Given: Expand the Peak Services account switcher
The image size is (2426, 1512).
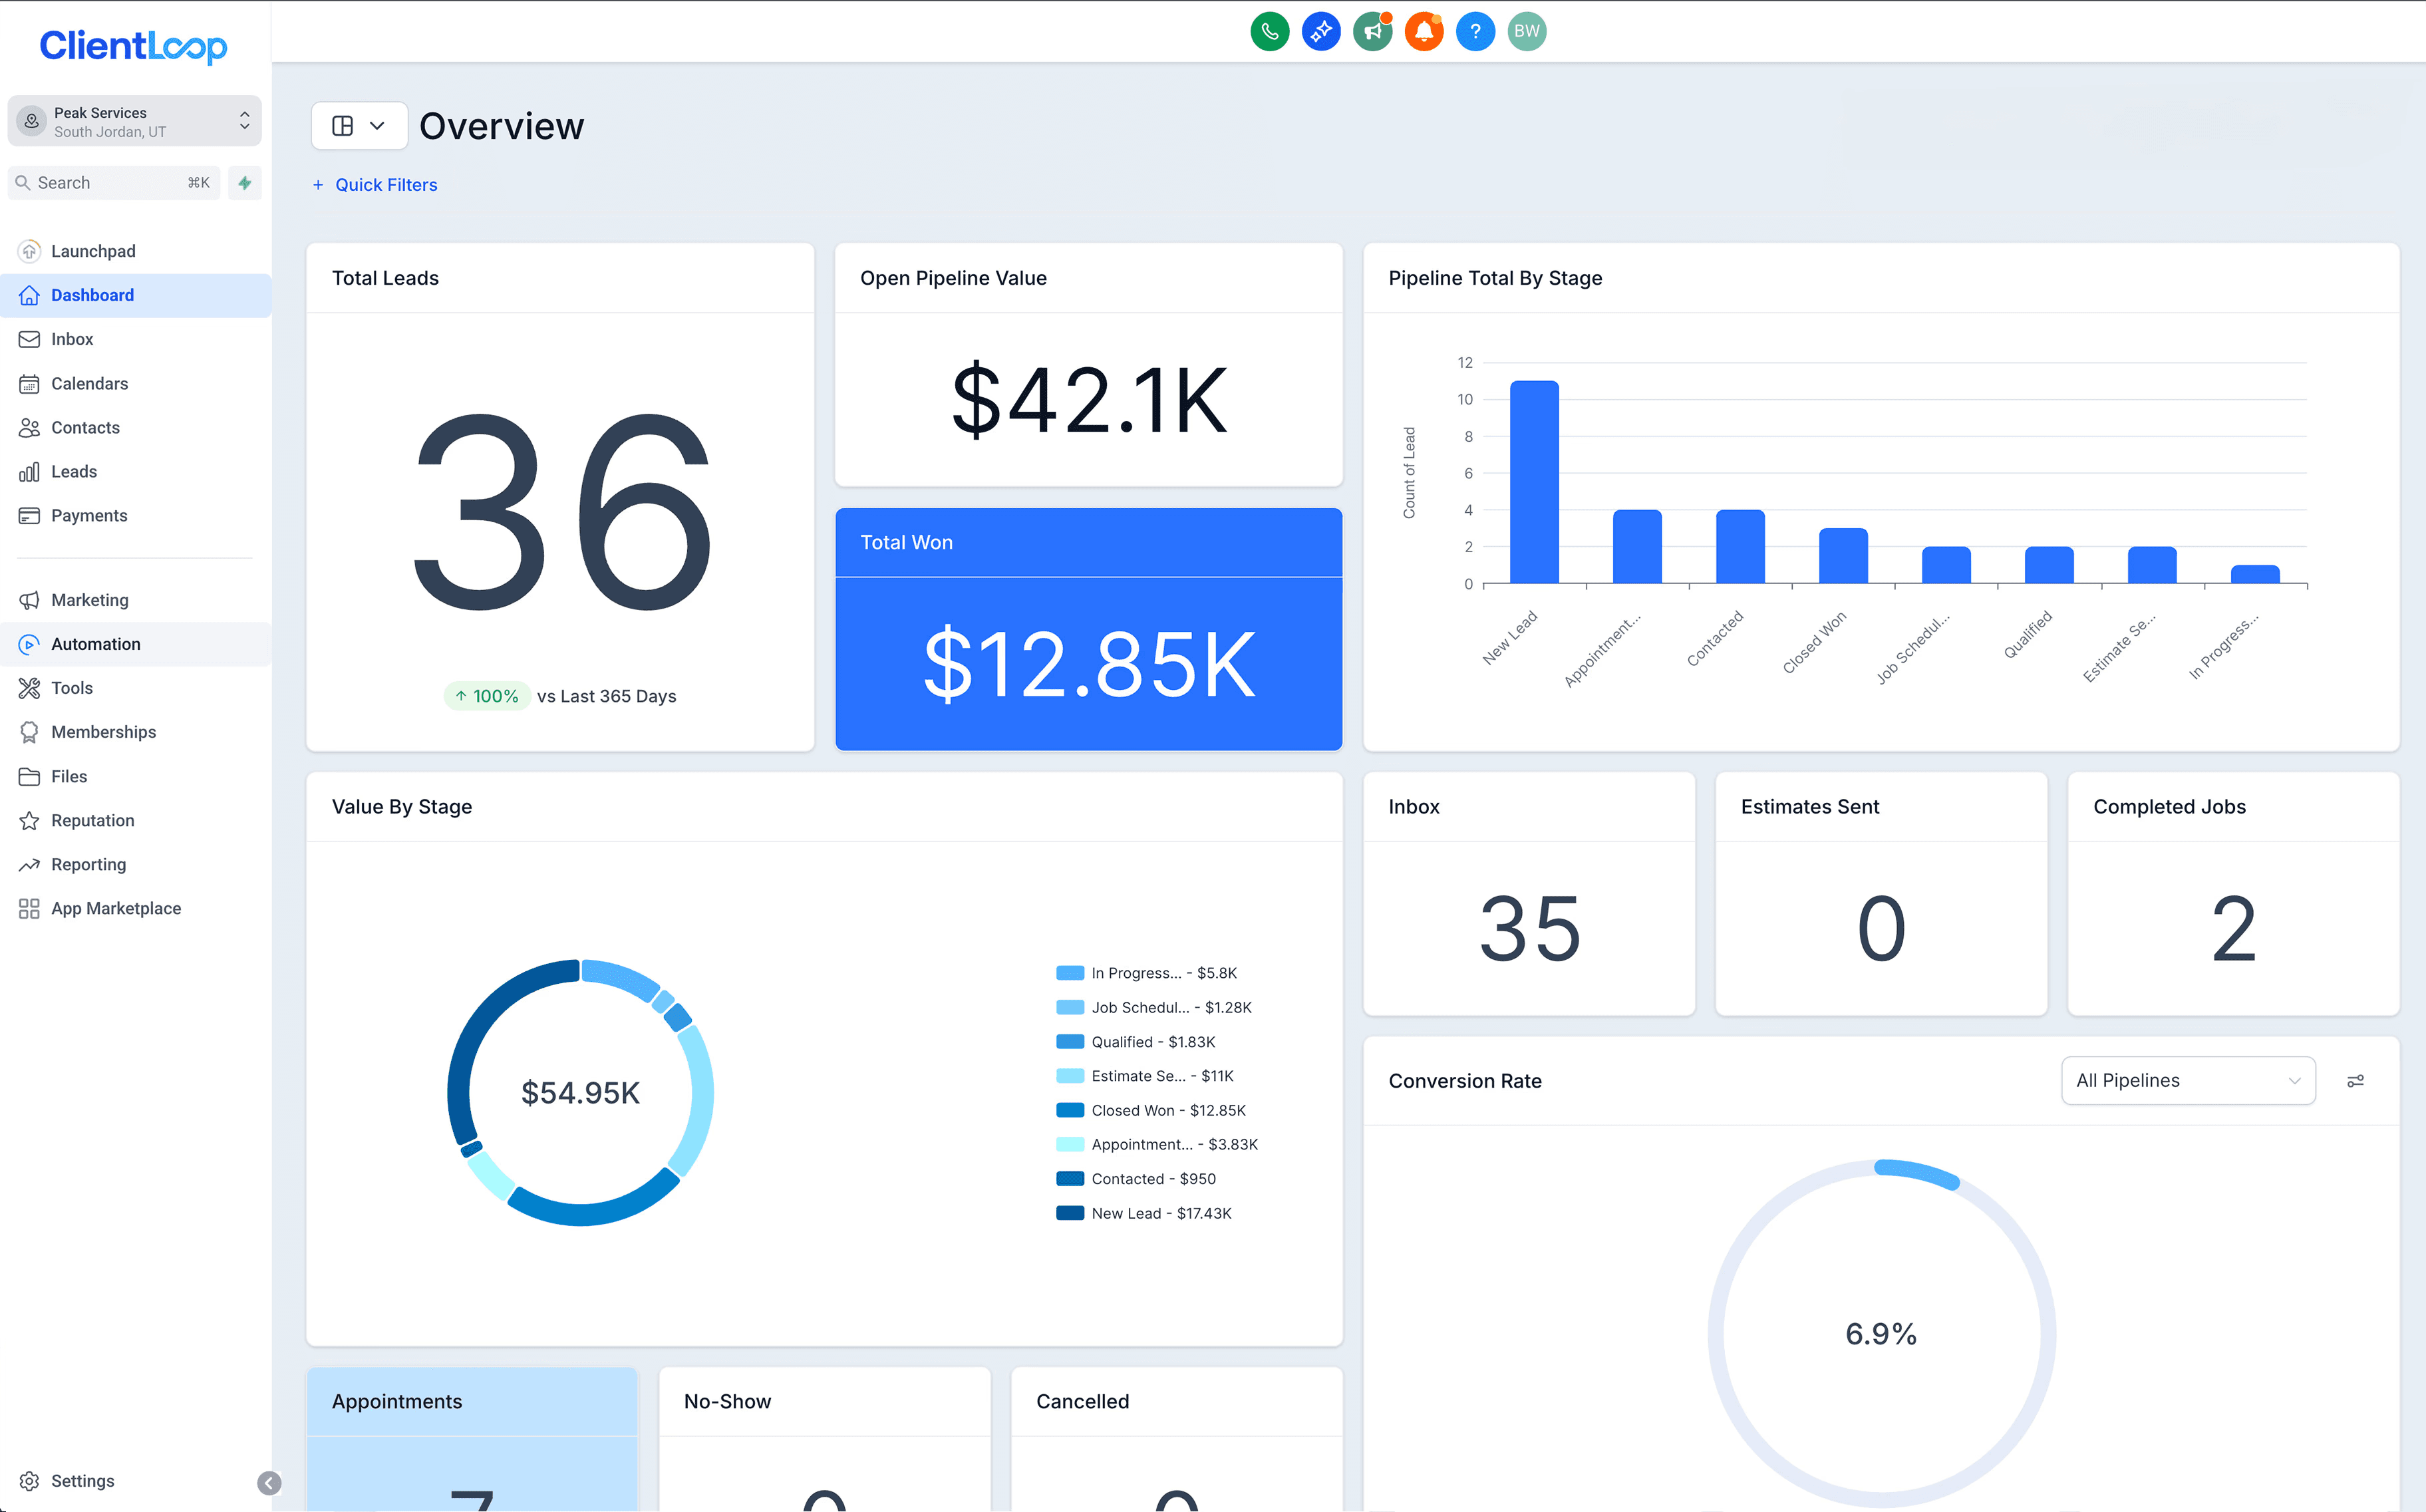Looking at the screenshot, I should click(x=135, y=121).
